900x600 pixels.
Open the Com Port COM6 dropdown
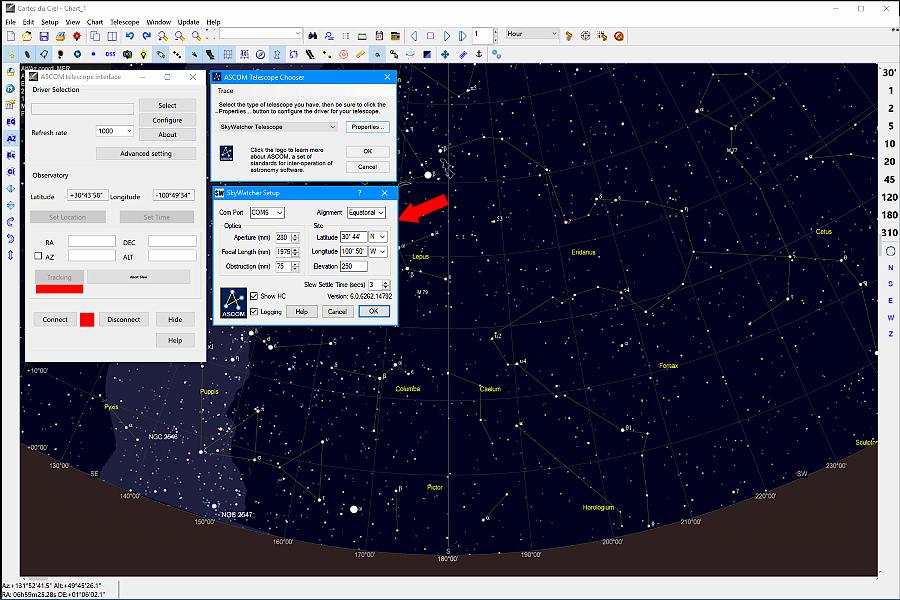pos(267,212)
